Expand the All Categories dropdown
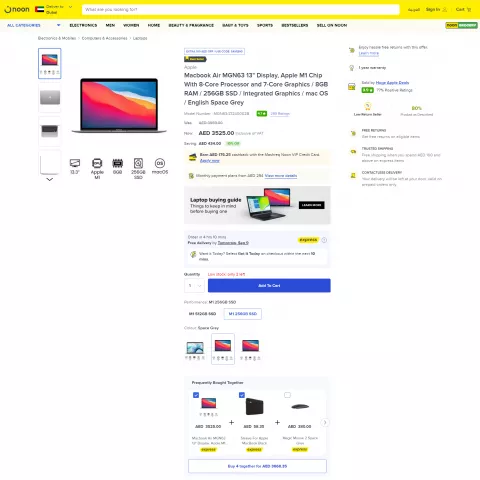Image resolution: width=480 pixels, height=480 pixels. 59,25
